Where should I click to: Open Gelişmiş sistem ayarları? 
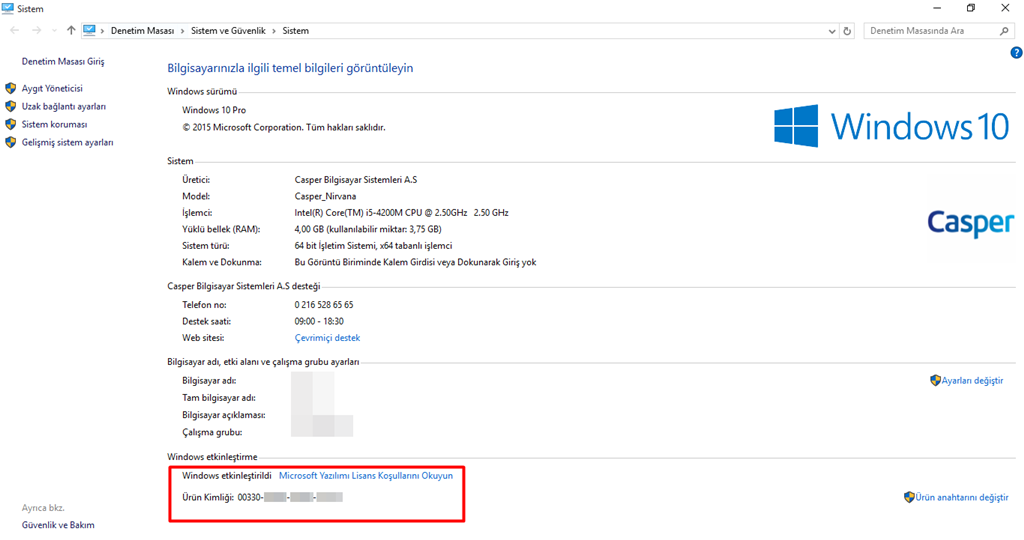click(67, 142)
